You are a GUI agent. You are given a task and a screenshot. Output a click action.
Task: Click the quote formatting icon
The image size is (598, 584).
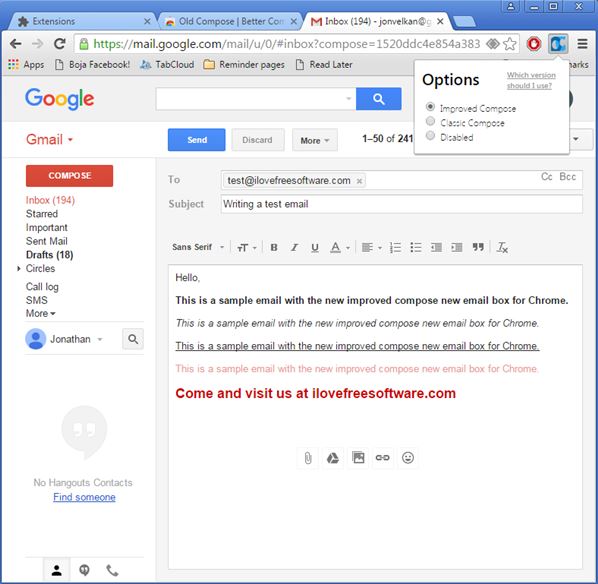click(478, 248)
